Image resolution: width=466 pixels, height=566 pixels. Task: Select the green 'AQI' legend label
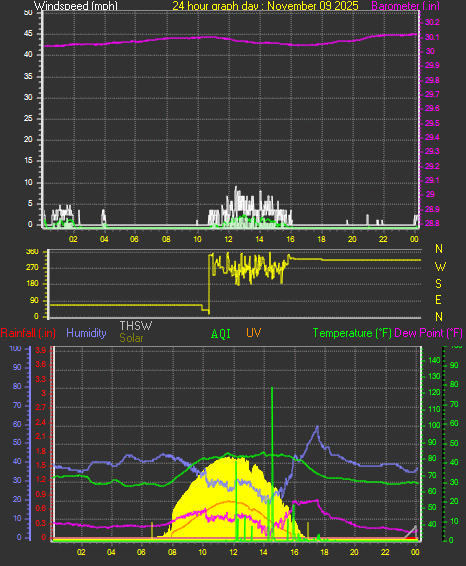pyautogui.click(x=221, y=334)
